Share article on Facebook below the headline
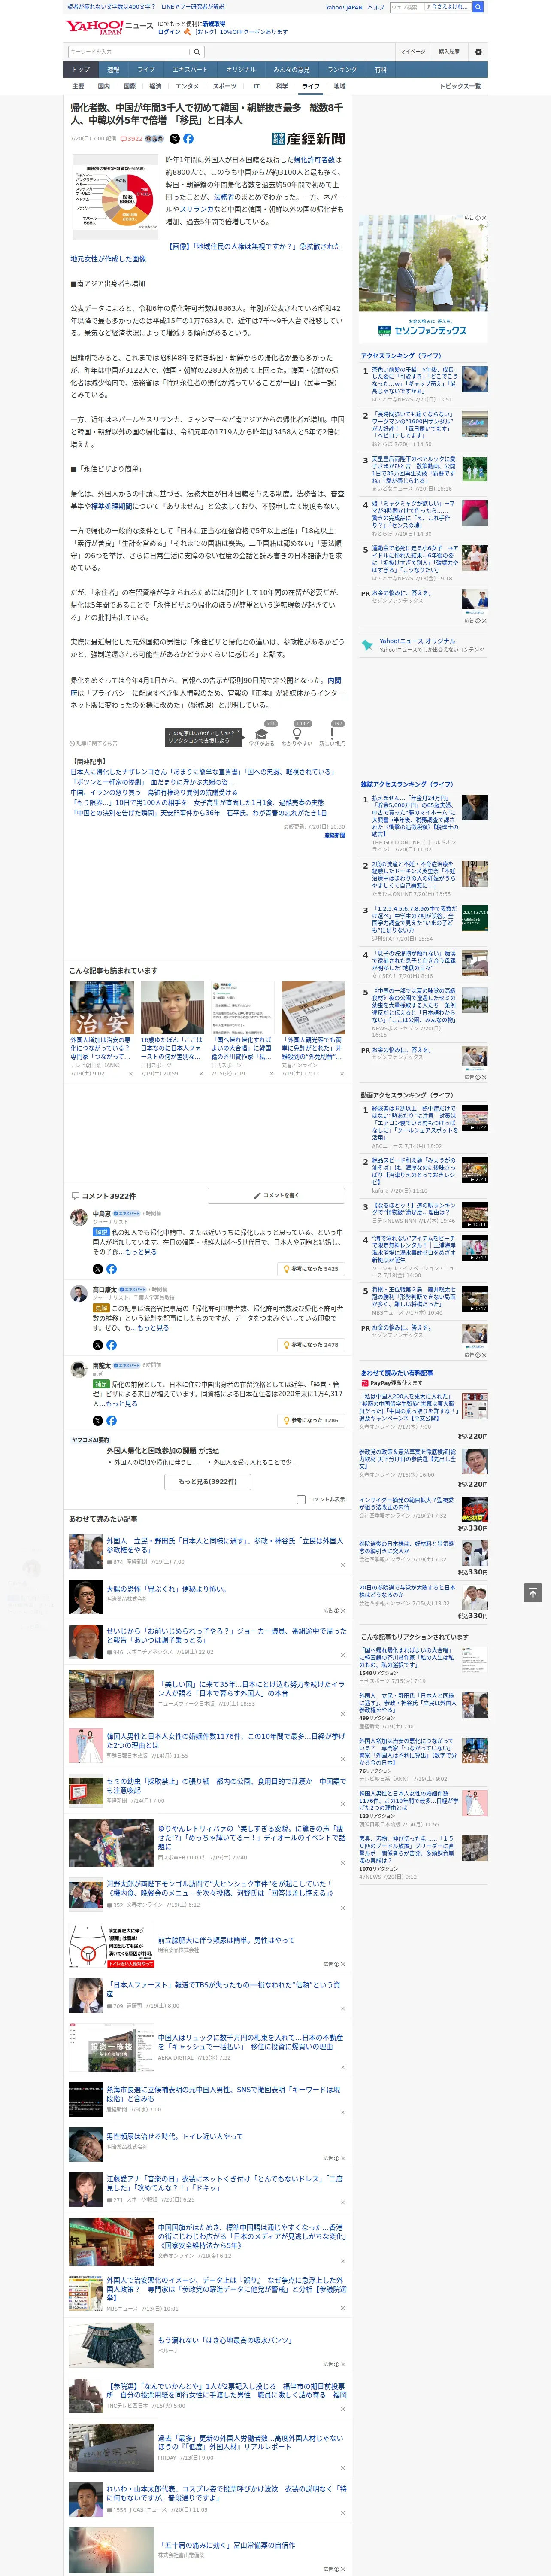Viewport: 551px width, 2576px height. click(188, 139)
